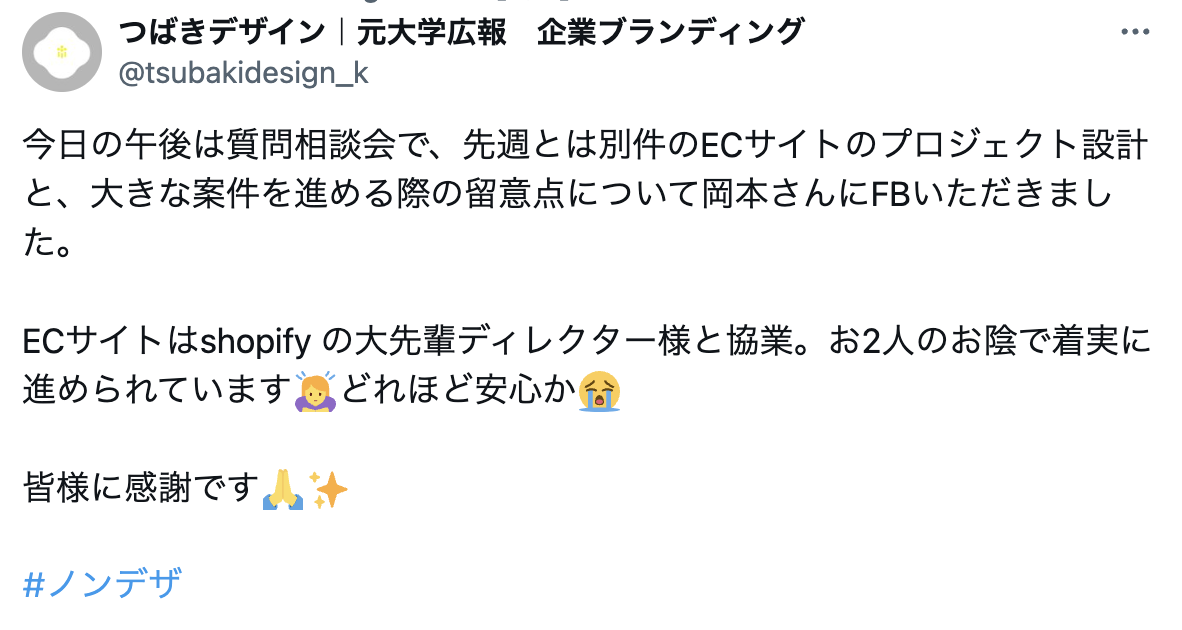Click the 元大学広報 part of the display name
The width and height of the screenshot is (1182, 630).
tap(430, 32)
